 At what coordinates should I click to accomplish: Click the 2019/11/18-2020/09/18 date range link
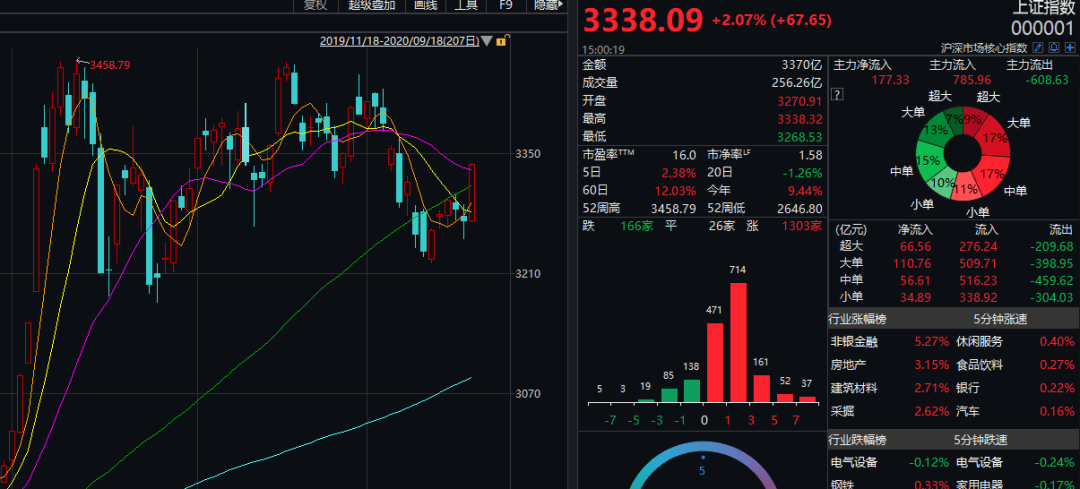(x=399, y=41)
